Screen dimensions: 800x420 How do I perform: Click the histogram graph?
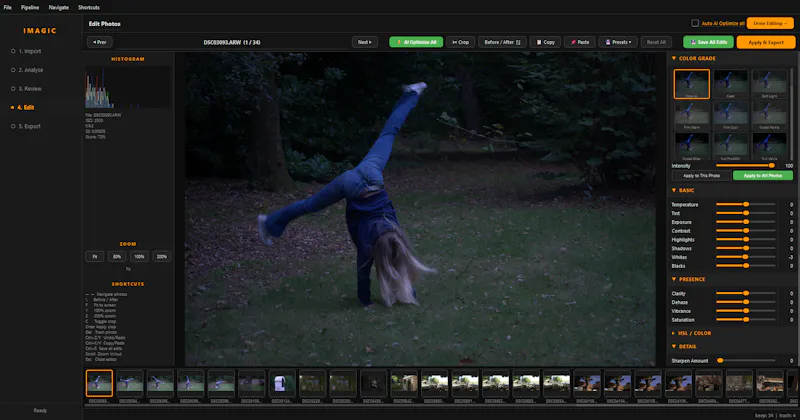(128, 87)
